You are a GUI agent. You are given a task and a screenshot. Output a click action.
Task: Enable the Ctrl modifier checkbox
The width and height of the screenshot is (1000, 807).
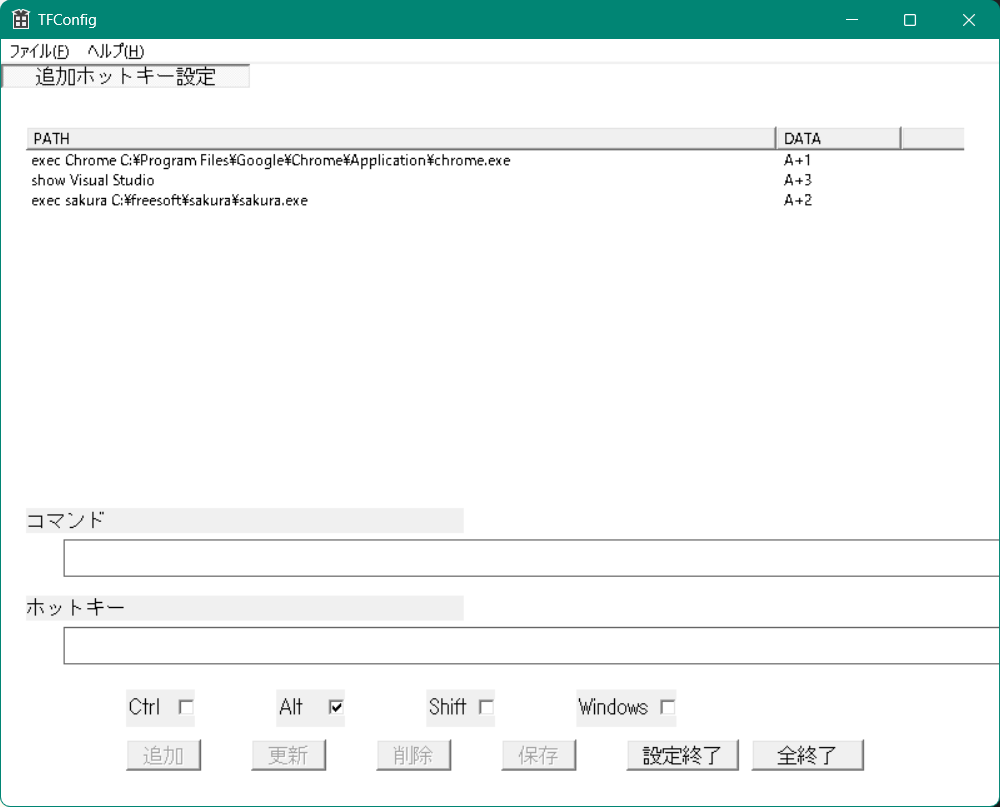[x=186, y=707]
